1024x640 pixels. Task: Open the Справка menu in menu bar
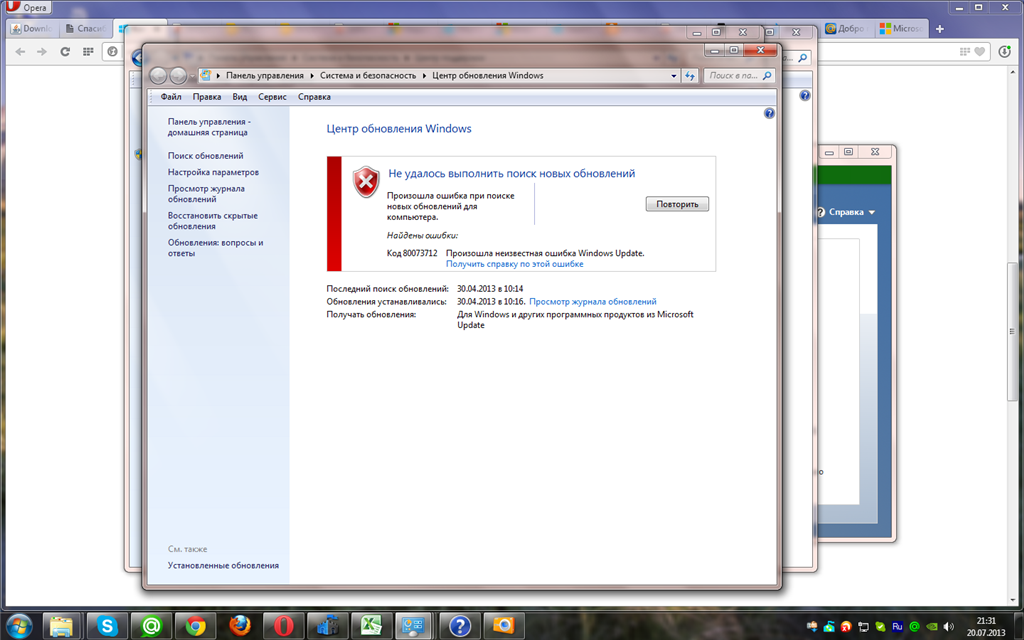tap(314, 97)
